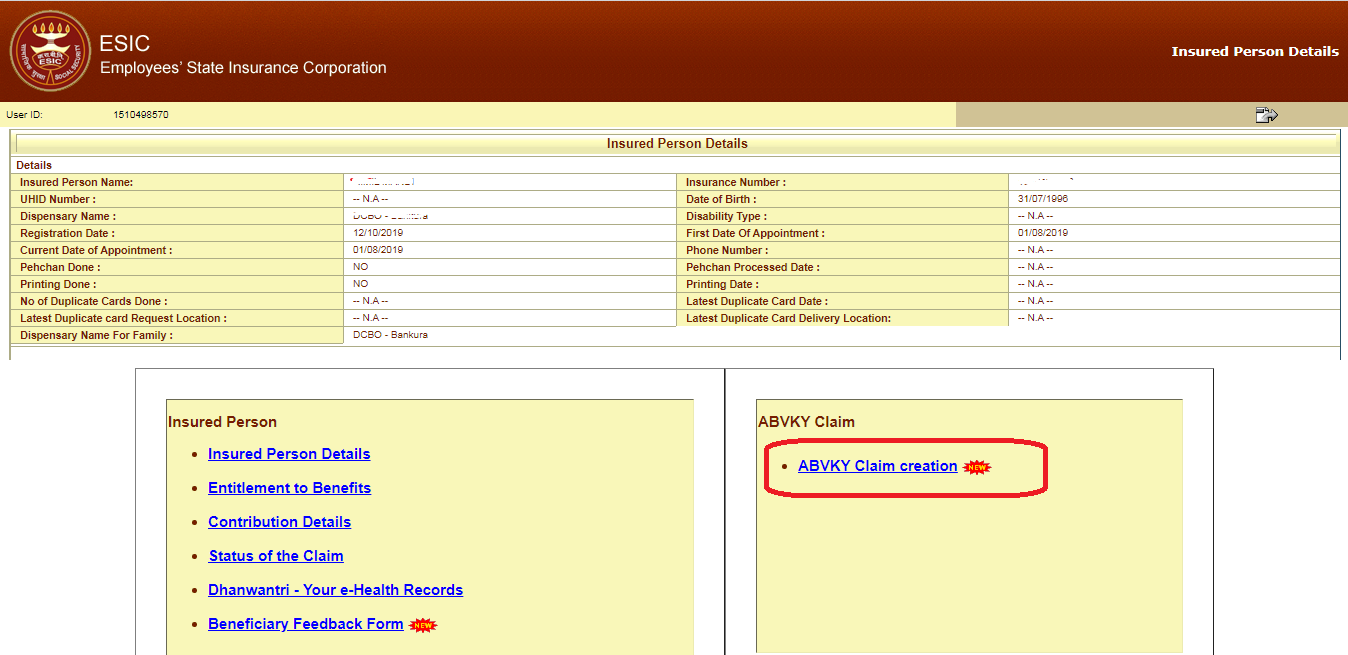Click the Insurance Number label

click(736, 183)
